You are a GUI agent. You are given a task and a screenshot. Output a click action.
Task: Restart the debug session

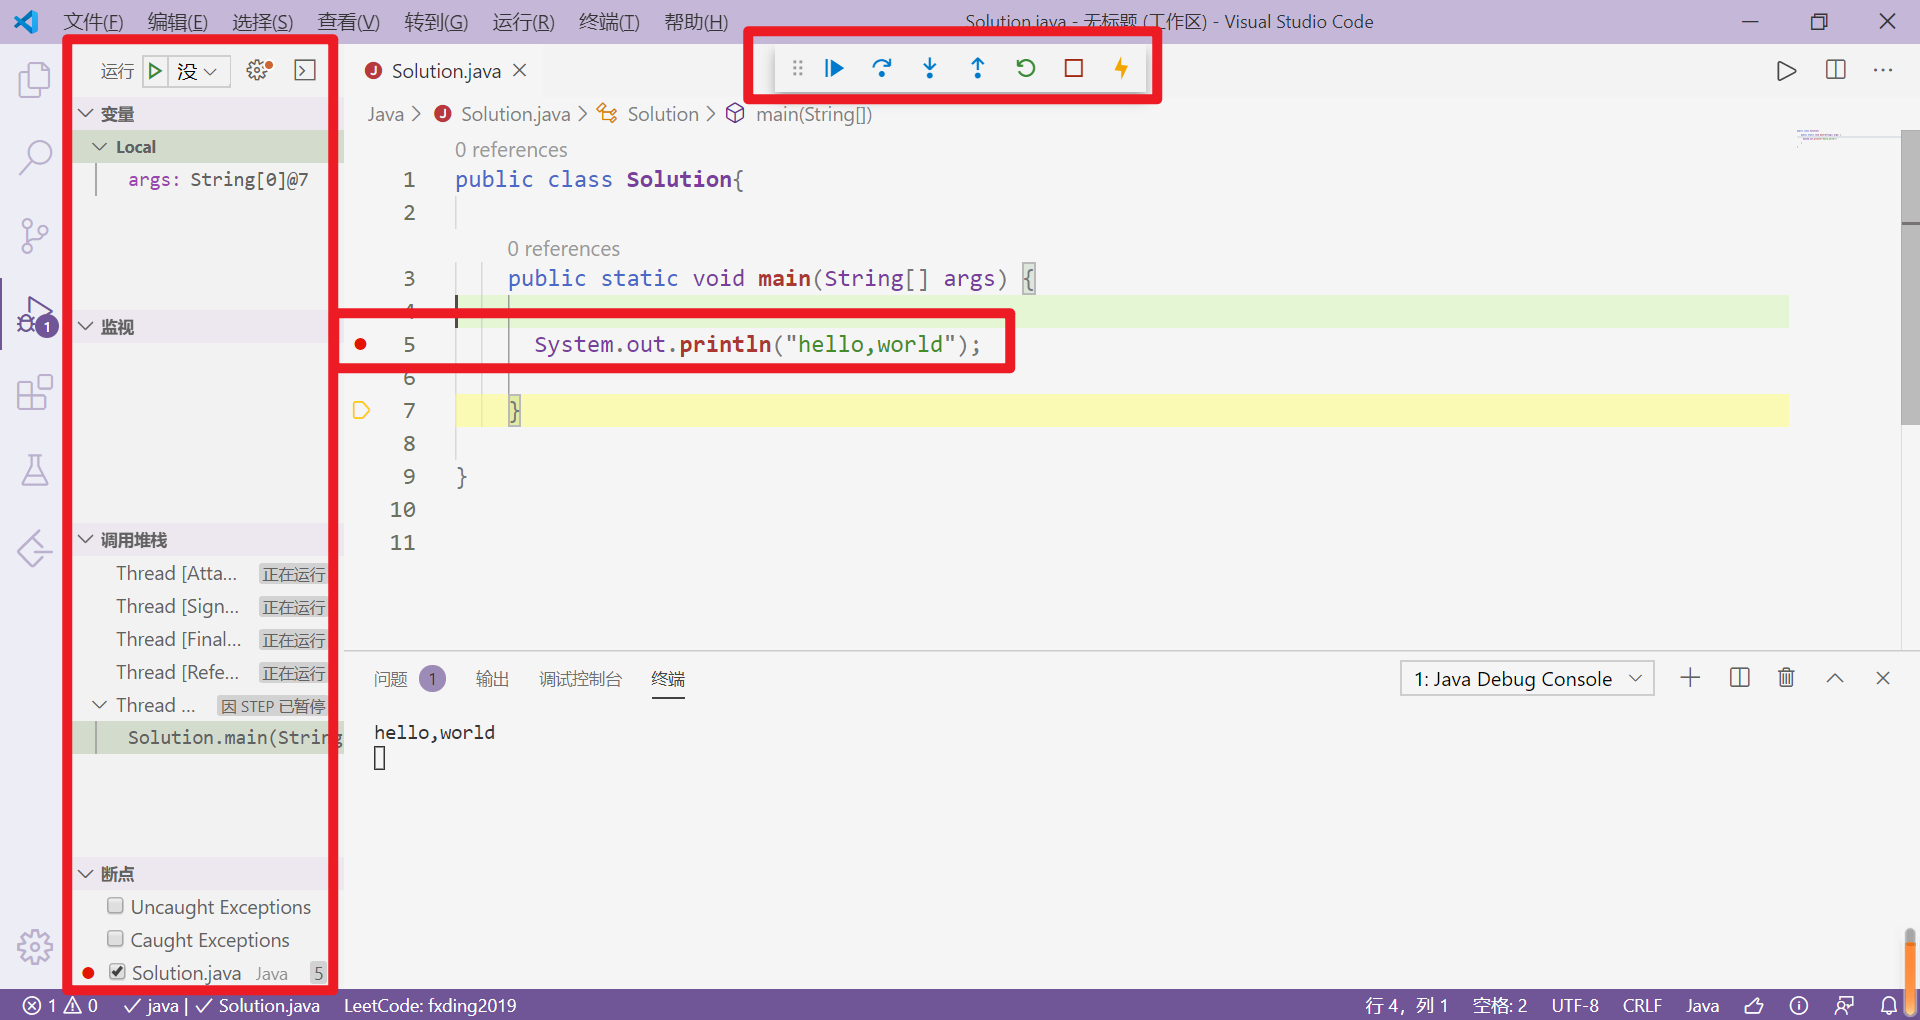(x=1026, y=68)
